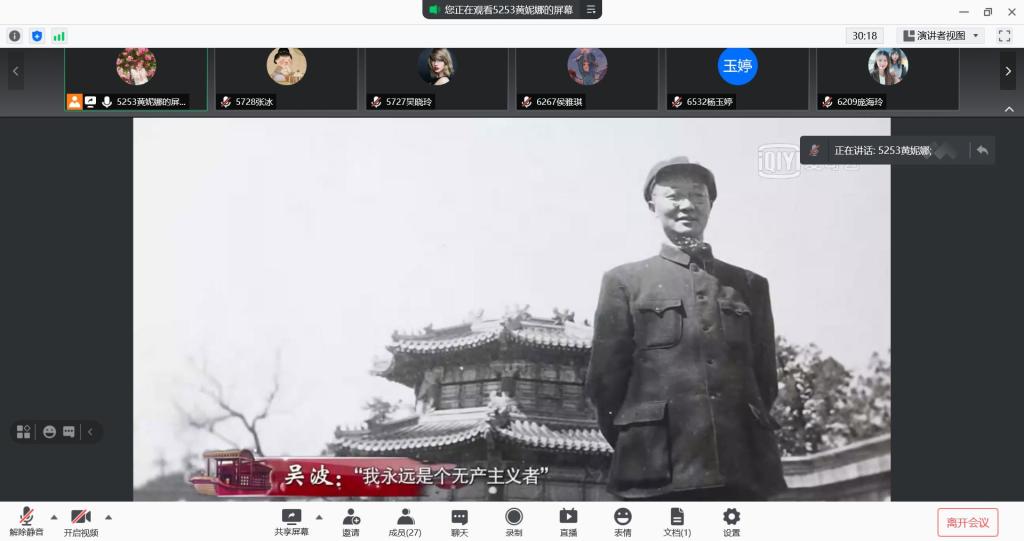Open the 表情 emoji reactions
The image size is (1024, 541).
click(622, 521)
